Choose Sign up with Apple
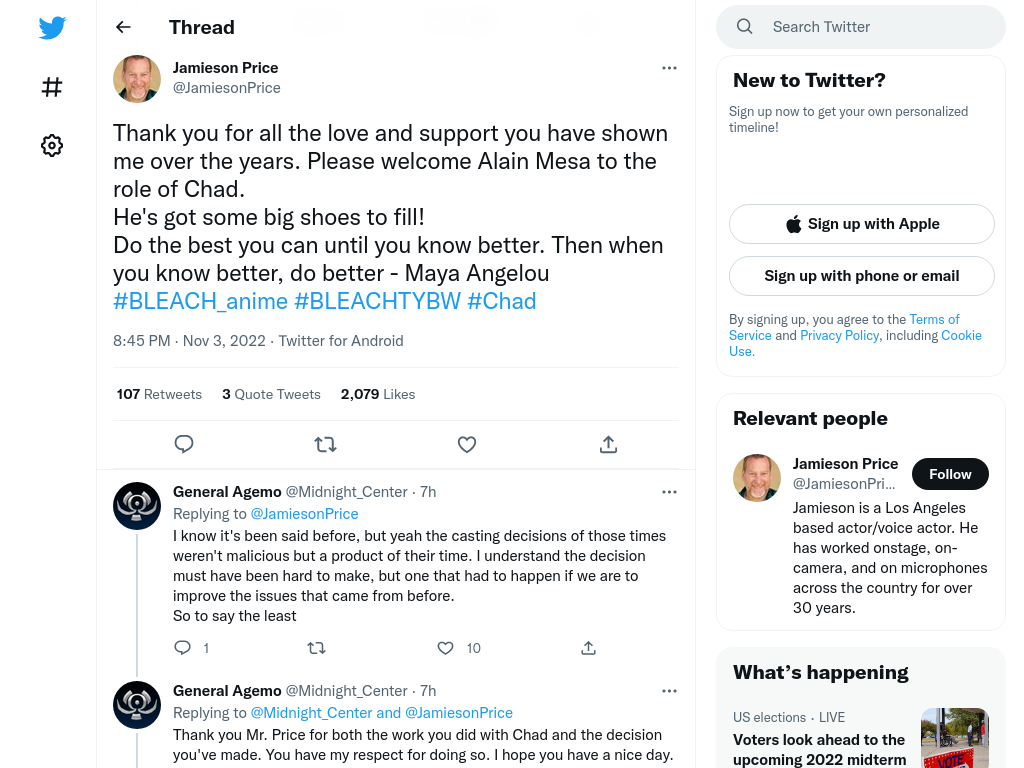1024x768 pixels. [x=862, y=224]
